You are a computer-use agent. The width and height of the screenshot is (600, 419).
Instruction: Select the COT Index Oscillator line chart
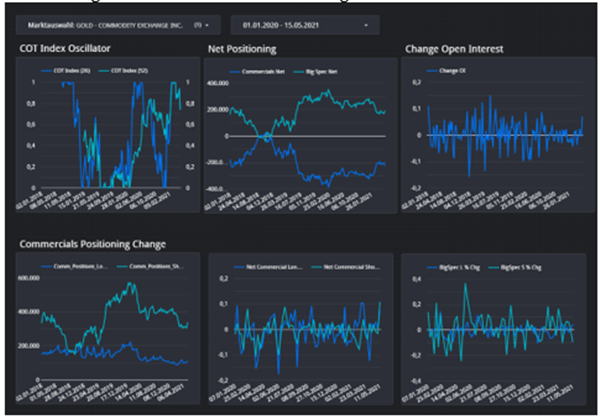click(108, 135)
